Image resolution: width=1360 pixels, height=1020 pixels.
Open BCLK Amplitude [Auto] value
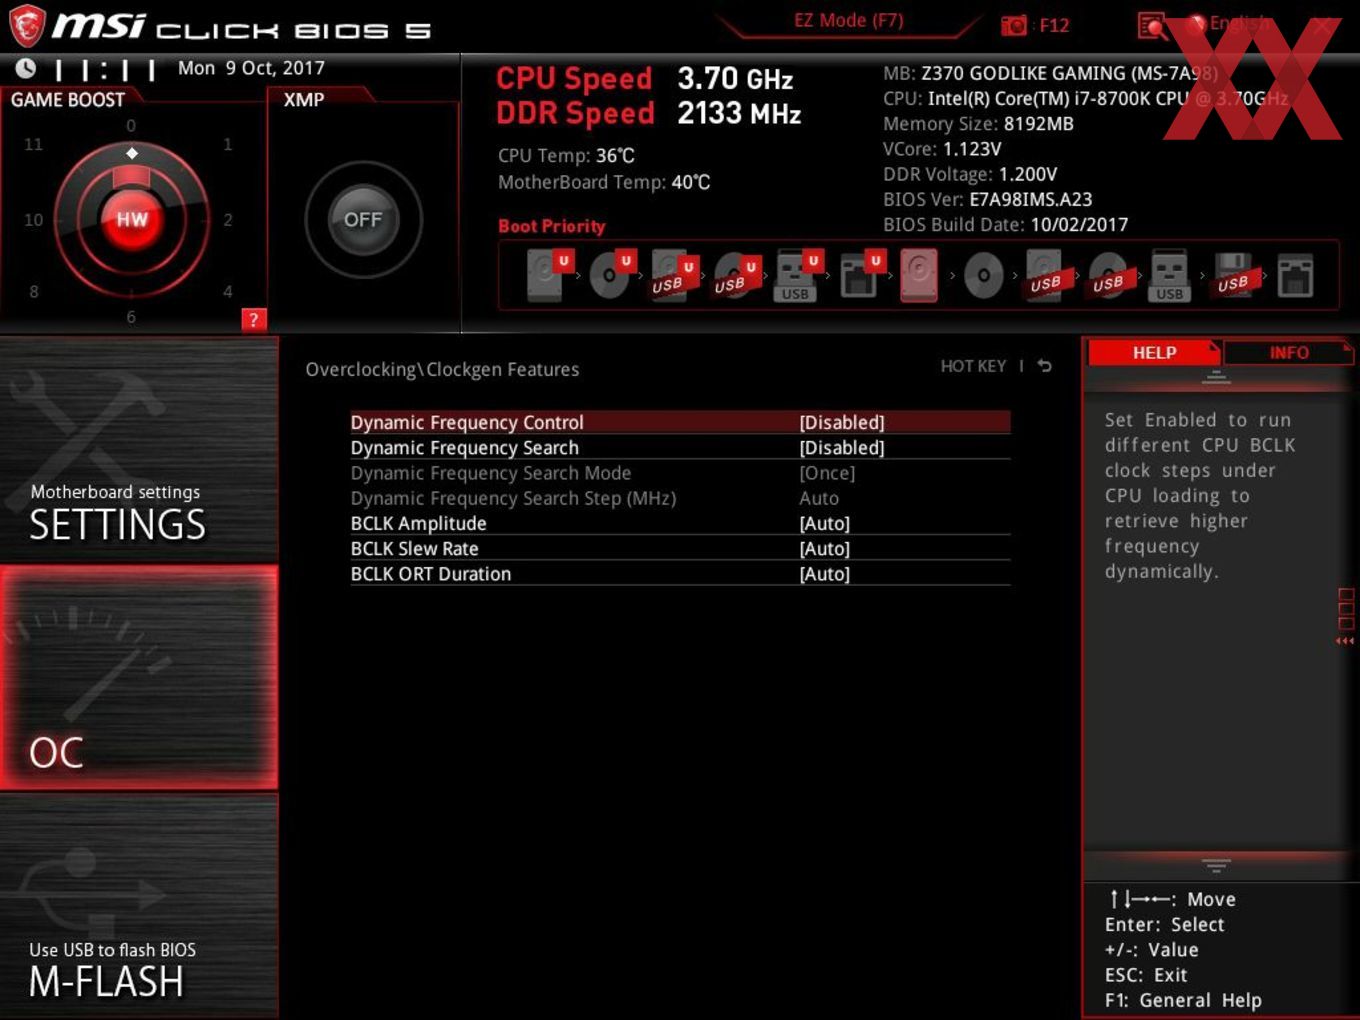[x=825, y=523]
